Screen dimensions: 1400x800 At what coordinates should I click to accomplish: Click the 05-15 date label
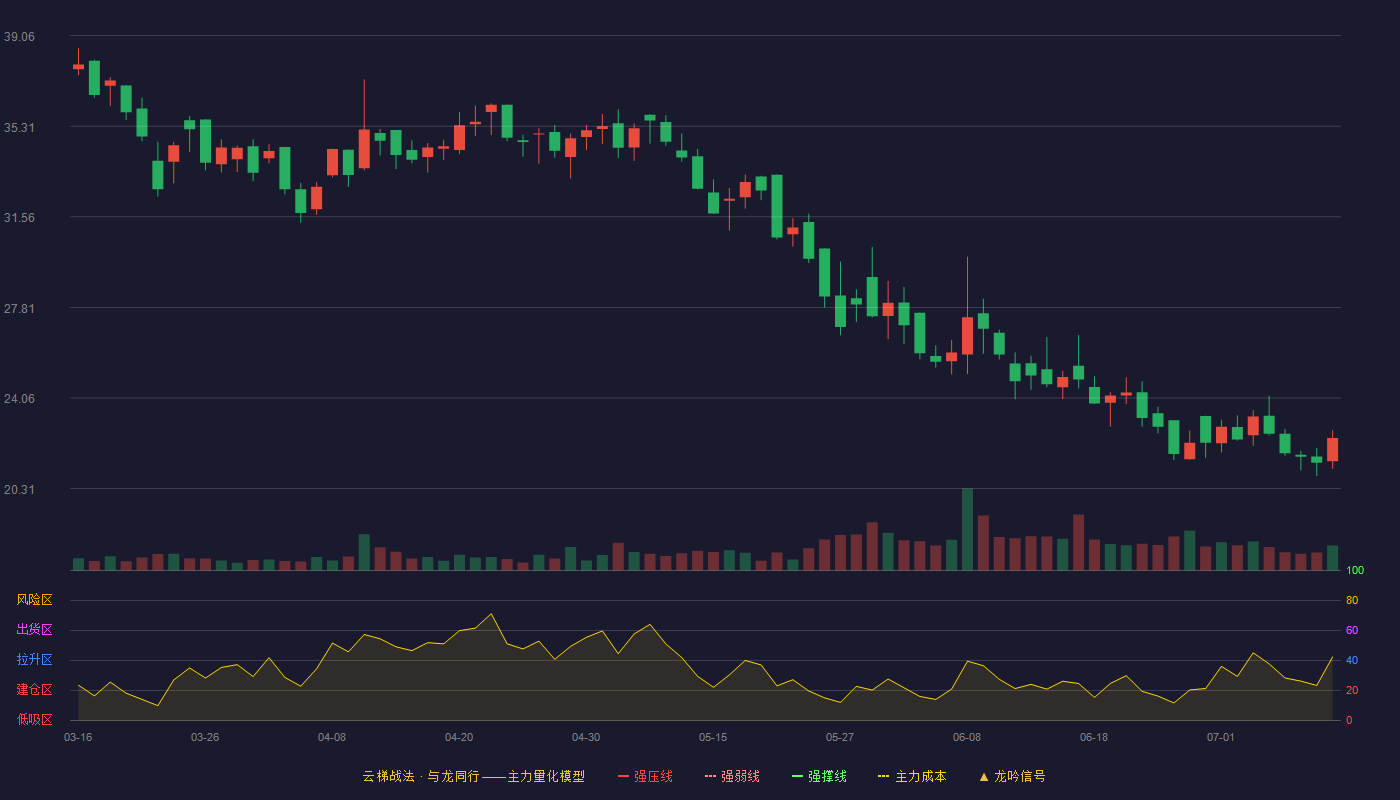pyautogui.click(x=713, y=737)
